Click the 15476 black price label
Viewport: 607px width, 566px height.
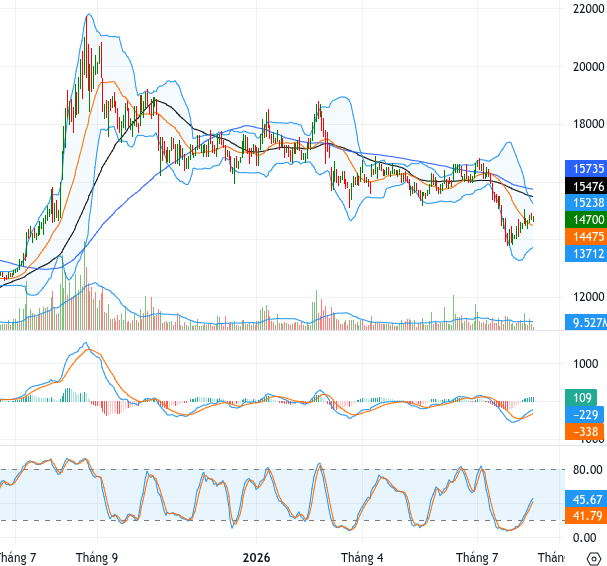tap(586, 186)
